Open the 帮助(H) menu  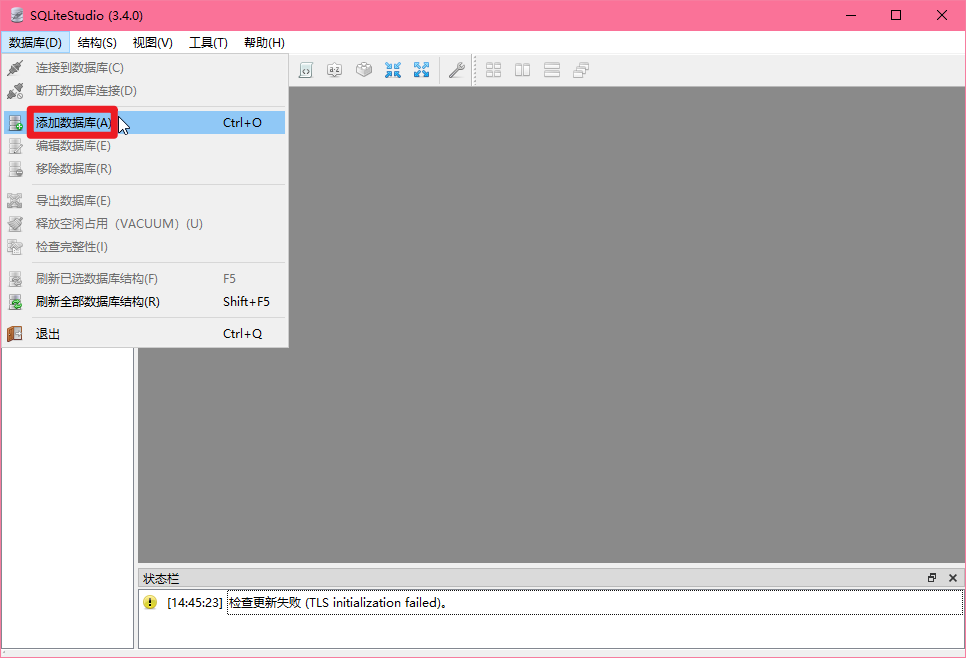point(264,43)
